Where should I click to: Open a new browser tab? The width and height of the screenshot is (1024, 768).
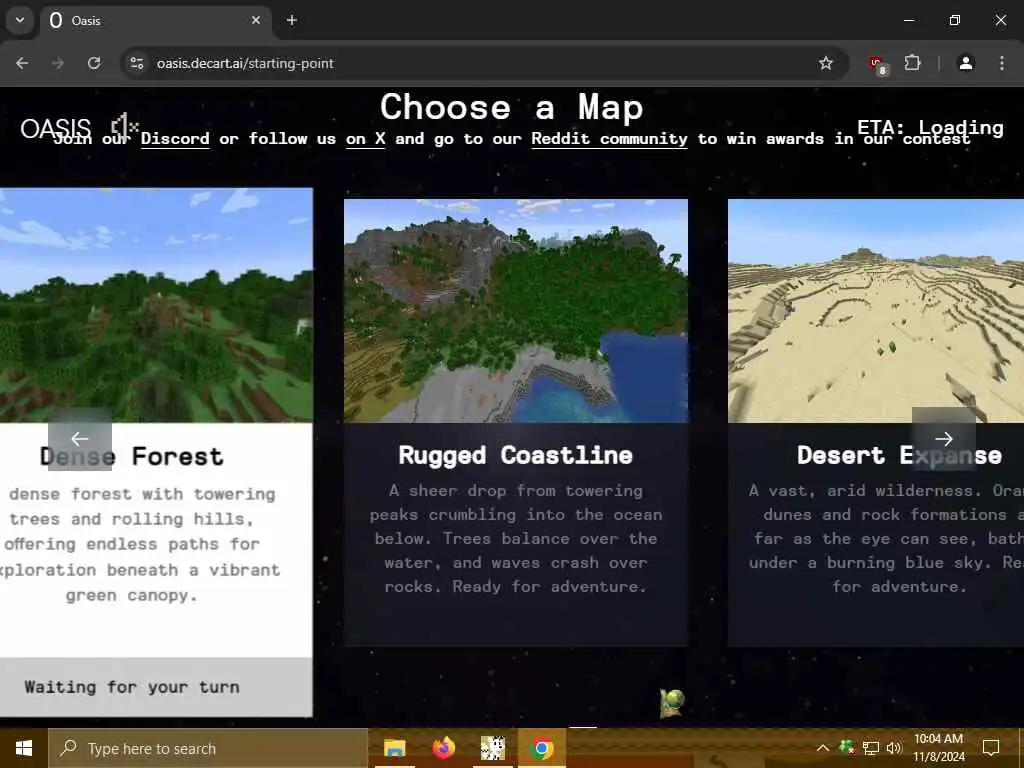click(292, 20)
